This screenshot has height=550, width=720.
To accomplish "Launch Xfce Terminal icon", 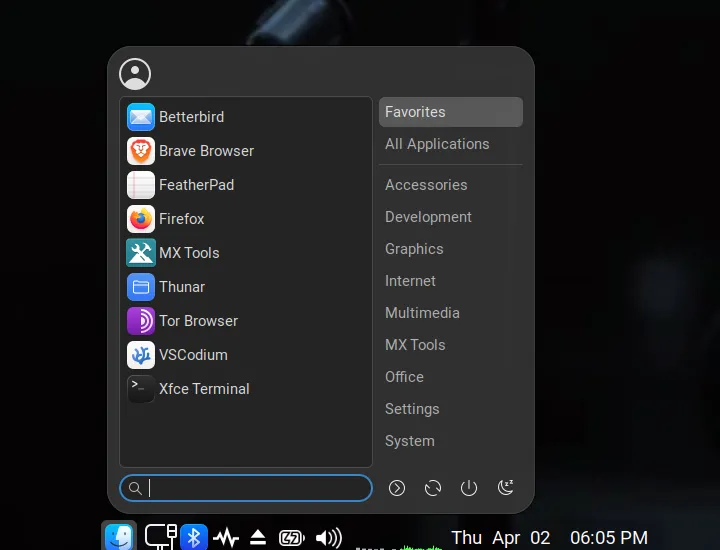I will pos(141,389).
